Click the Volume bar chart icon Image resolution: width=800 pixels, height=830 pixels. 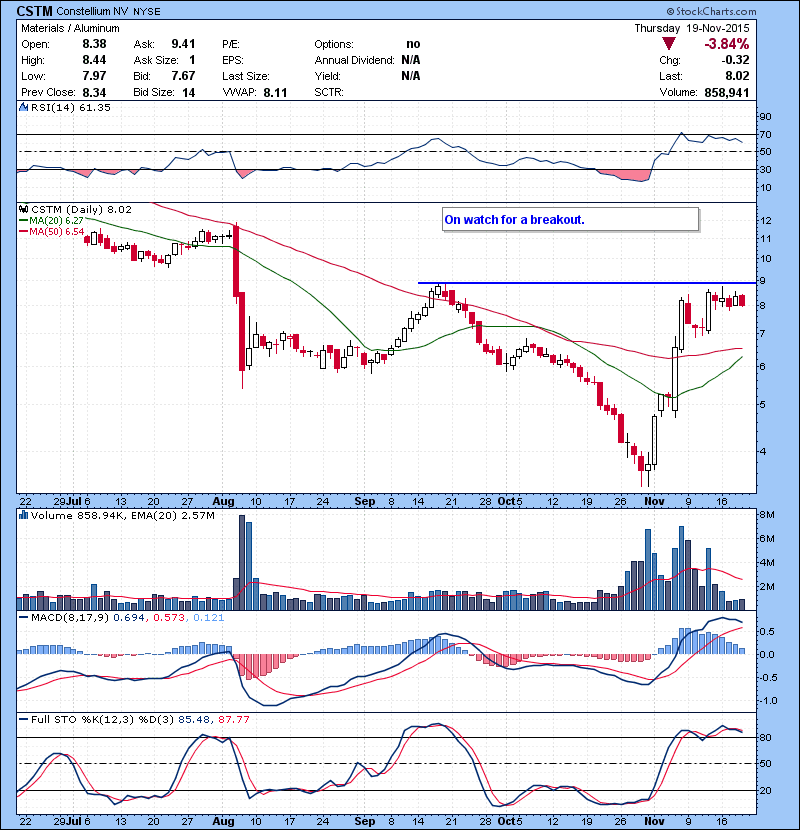click(x=23, y=515)
